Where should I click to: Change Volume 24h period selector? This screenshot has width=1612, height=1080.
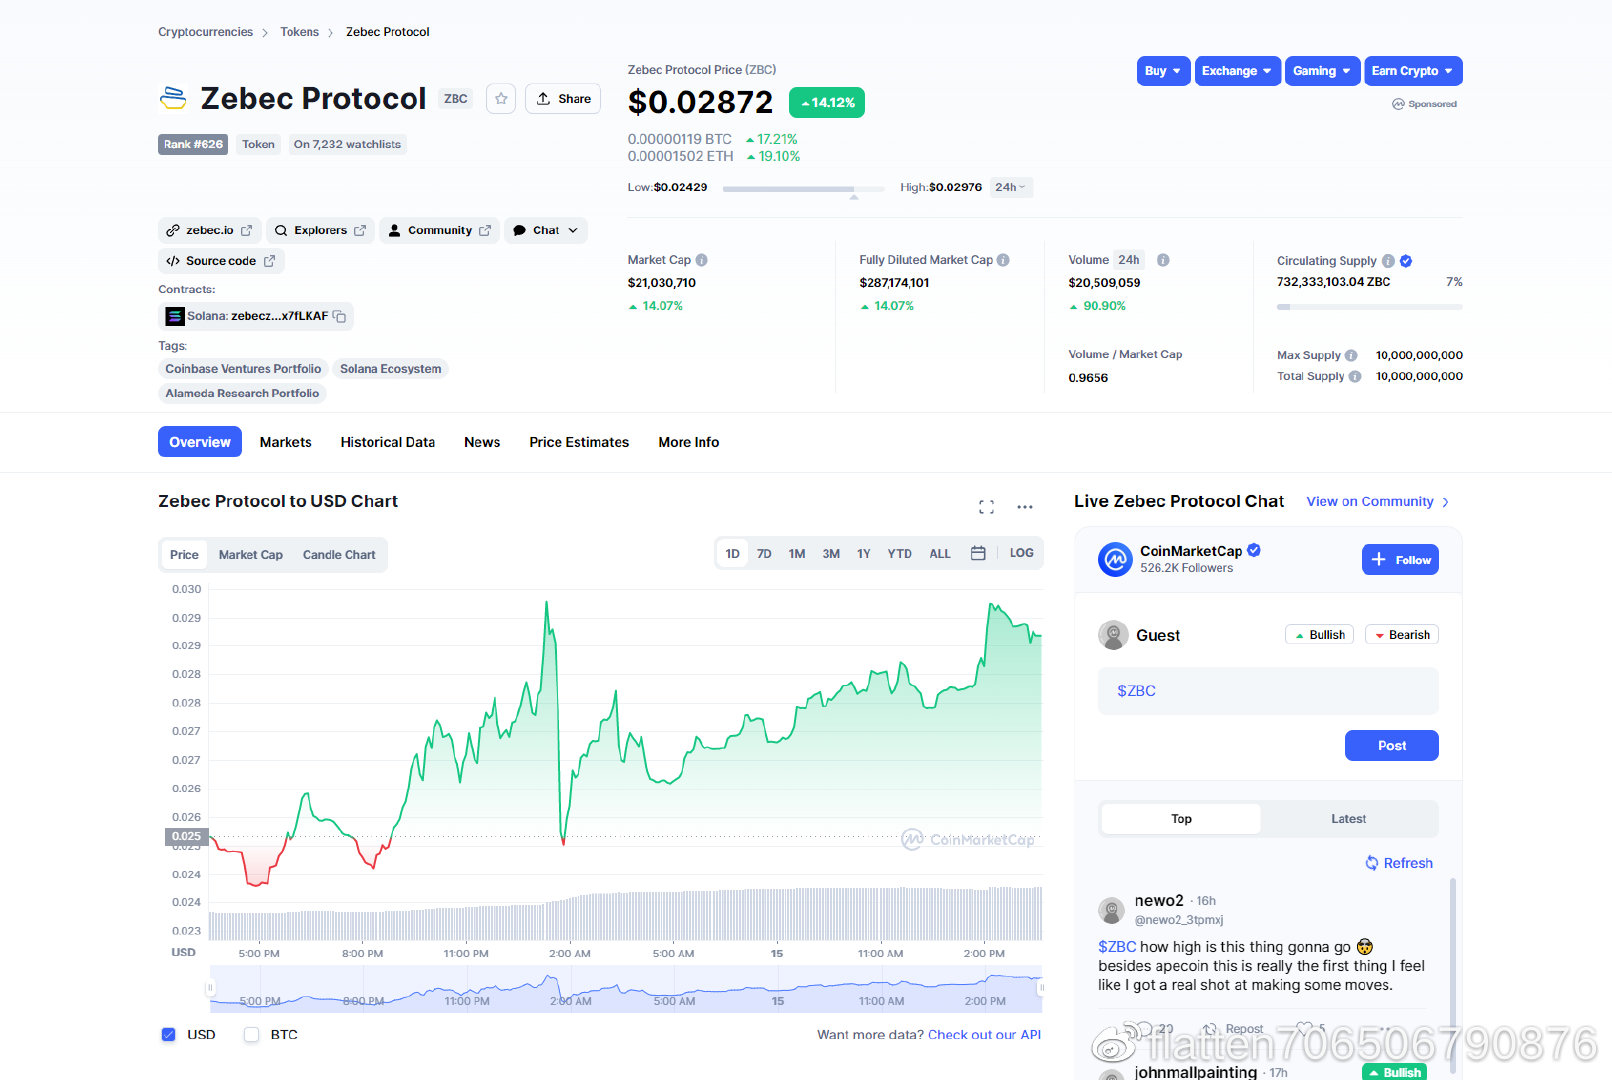1129,260
